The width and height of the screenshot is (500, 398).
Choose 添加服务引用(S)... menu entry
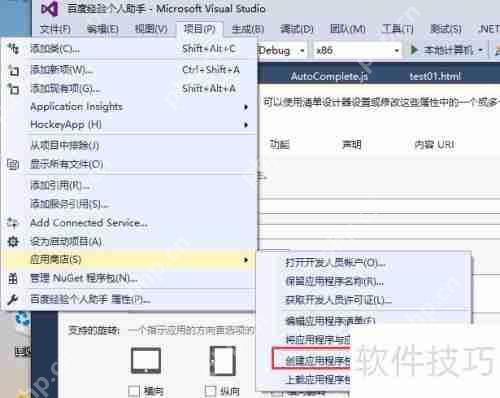(129, 204)
